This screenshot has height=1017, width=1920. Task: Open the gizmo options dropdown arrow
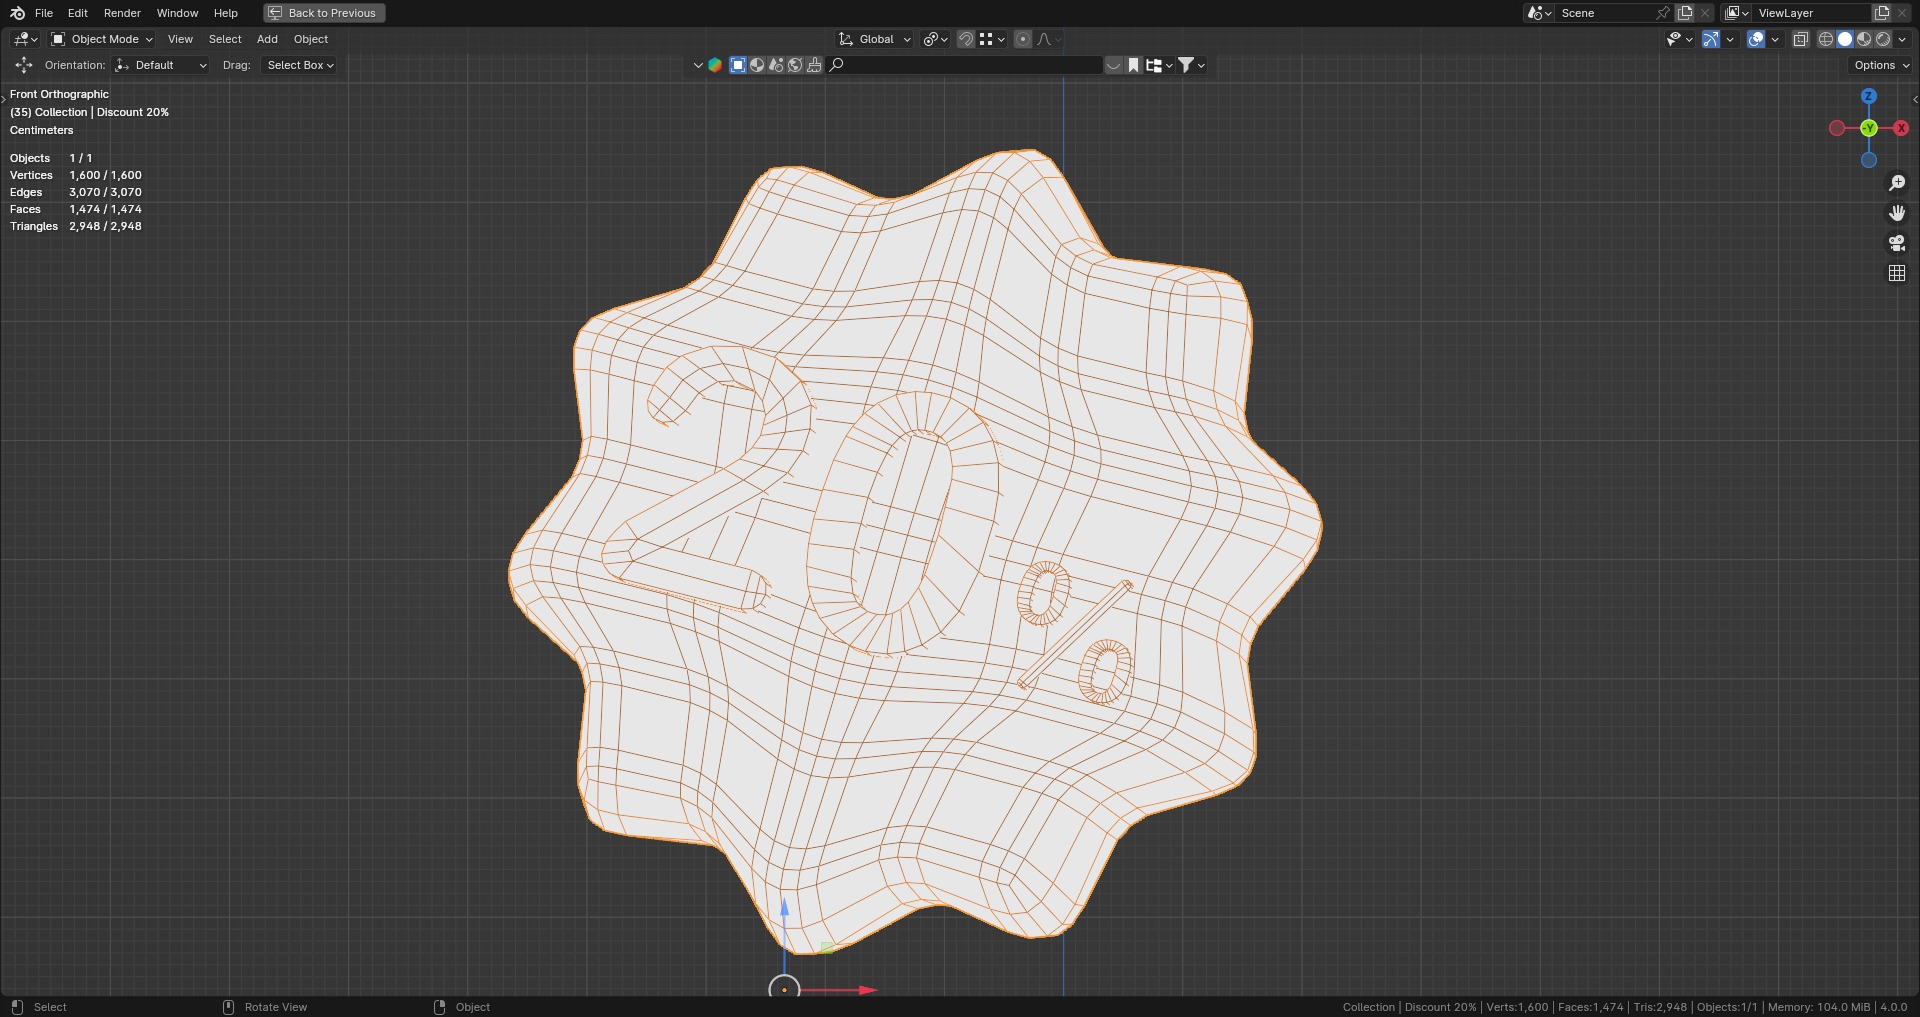[x=1730, y=39]
